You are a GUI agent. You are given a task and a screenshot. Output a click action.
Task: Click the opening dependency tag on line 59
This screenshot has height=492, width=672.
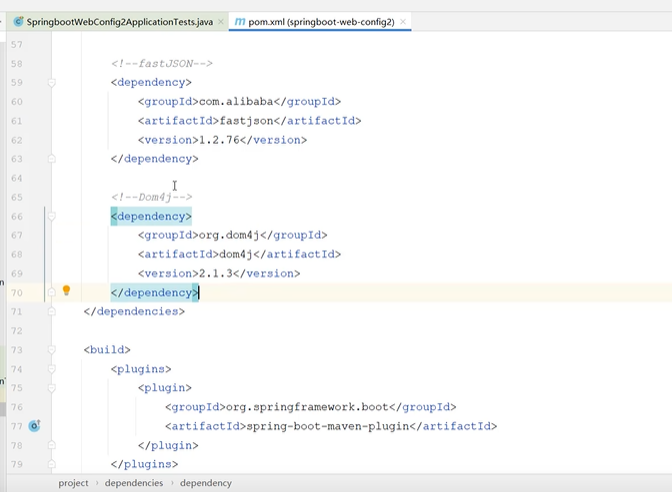click(x=151, y=82)
